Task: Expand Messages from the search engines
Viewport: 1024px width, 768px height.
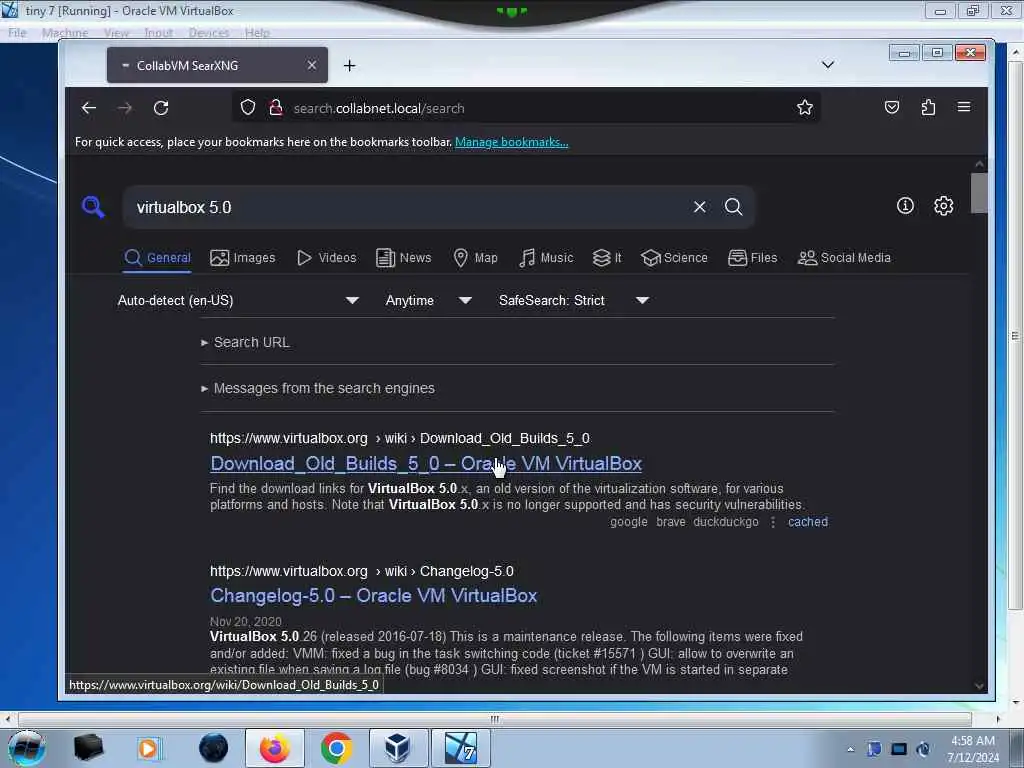Action: point(317,388)
